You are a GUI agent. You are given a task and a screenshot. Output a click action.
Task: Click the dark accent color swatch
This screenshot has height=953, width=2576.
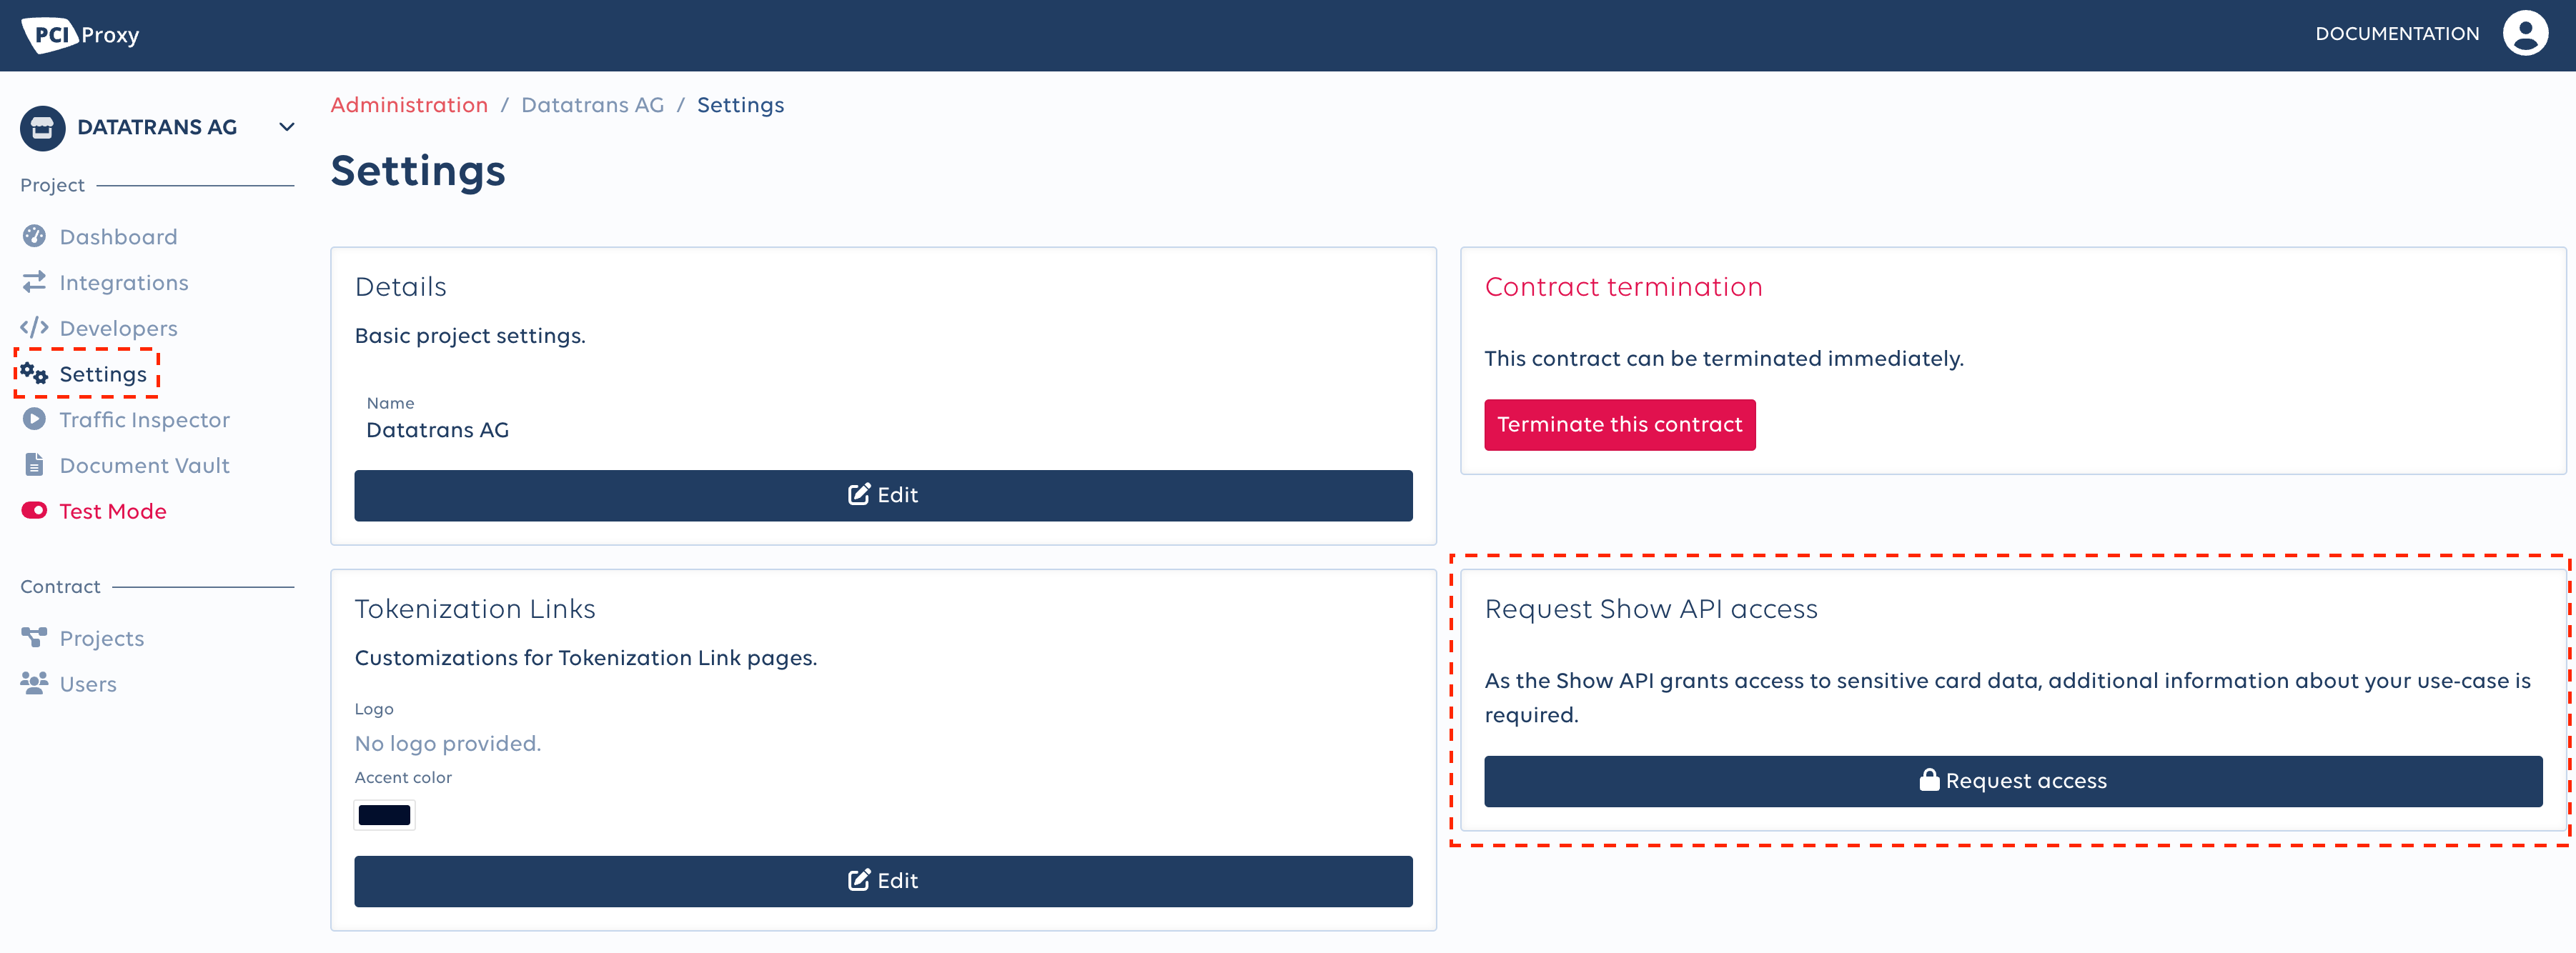click(x=384, y=815)
